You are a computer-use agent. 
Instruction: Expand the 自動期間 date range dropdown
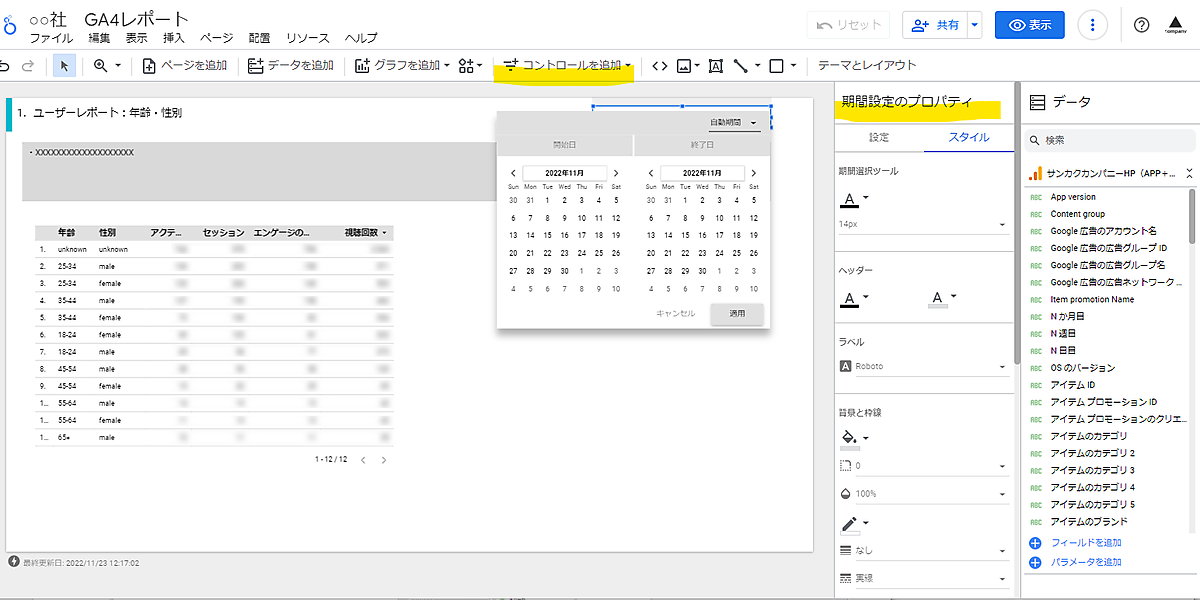pos(735,122)
